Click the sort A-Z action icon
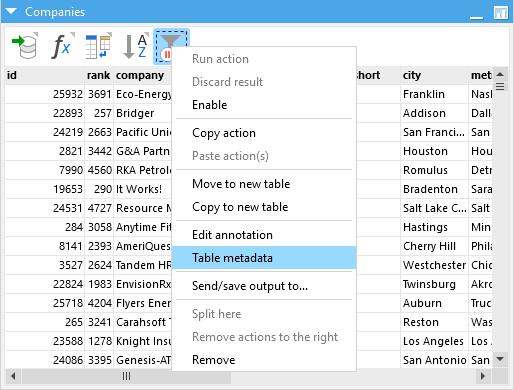The height and width of the screenshot is (390, 514). pos(136,46)
